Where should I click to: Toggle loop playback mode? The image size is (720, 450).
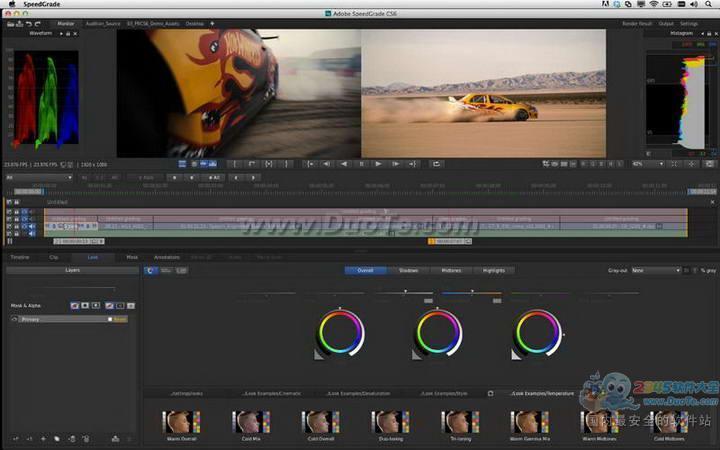tap(436, 164)
